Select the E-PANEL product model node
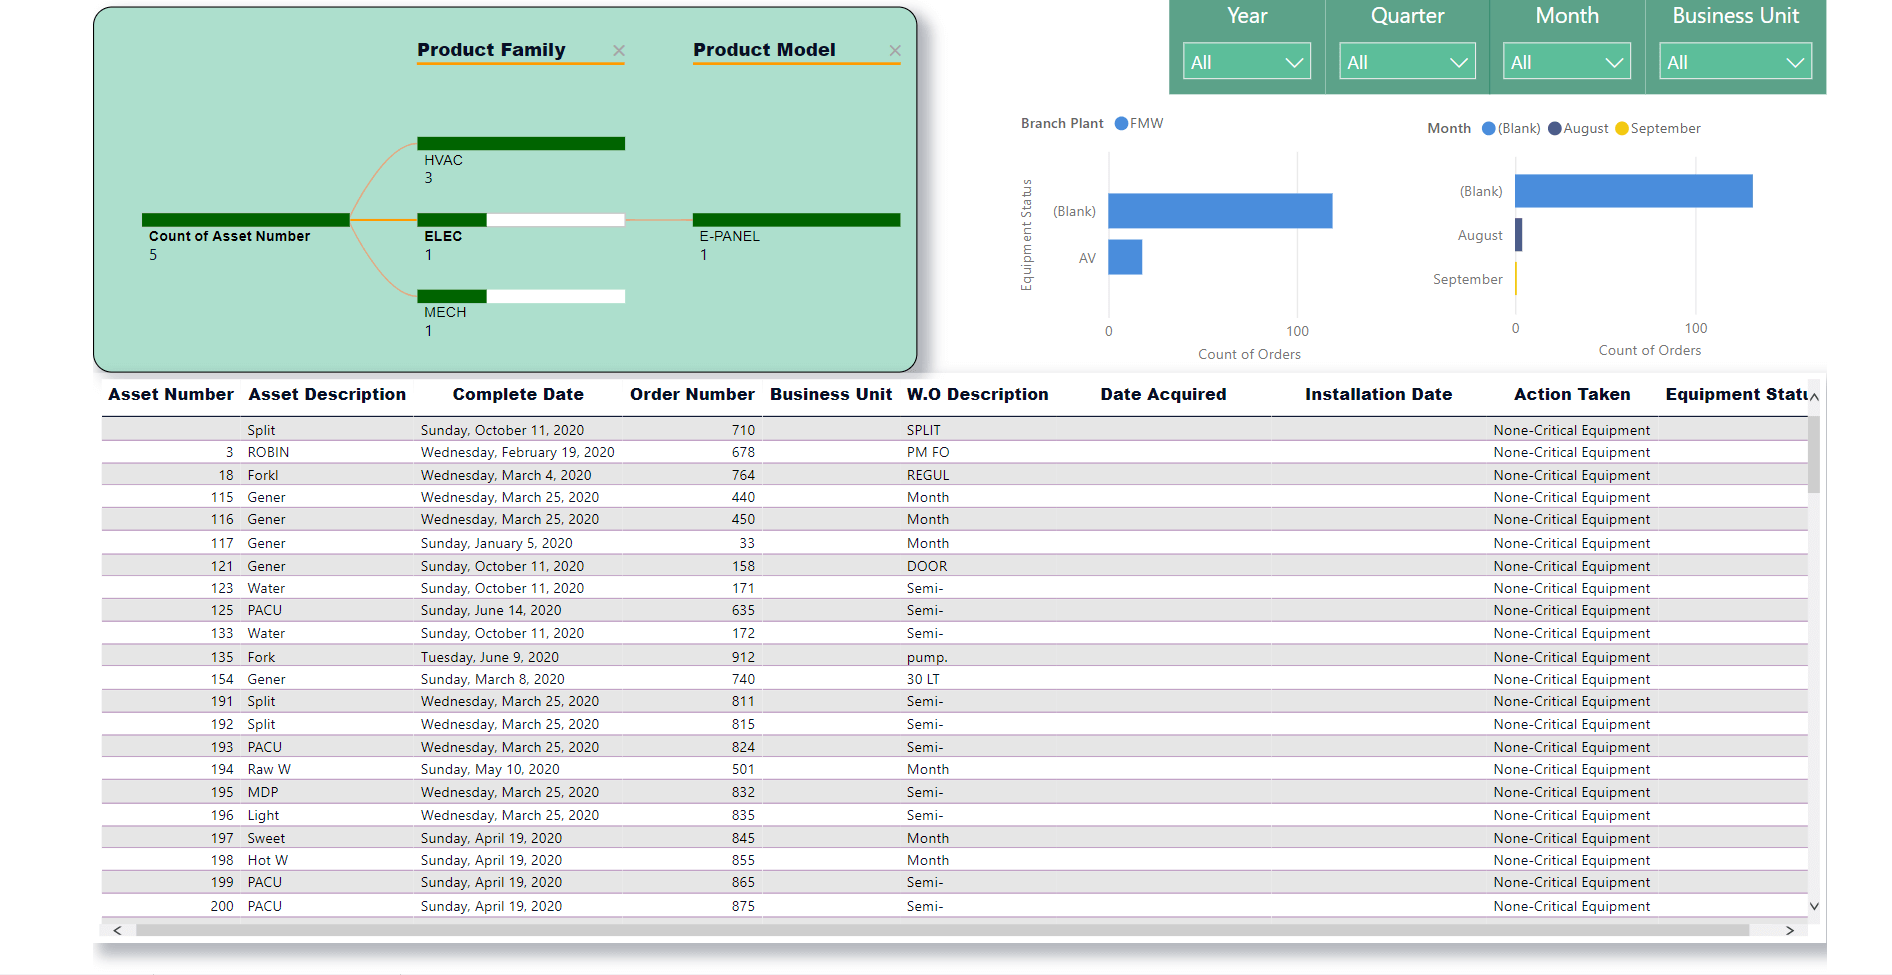The height and width of the screenshot is (975, 1892). pos(796,220)
